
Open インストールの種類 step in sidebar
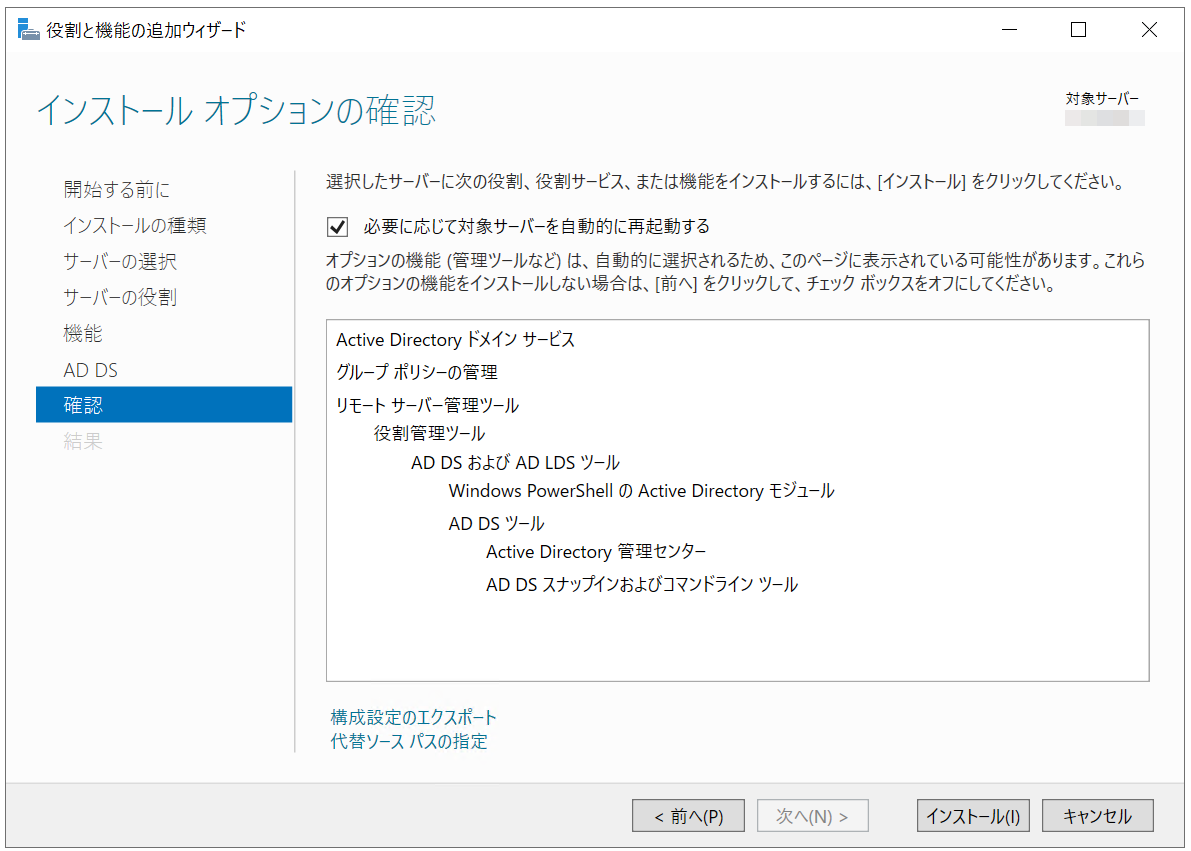tap(134, 226)
